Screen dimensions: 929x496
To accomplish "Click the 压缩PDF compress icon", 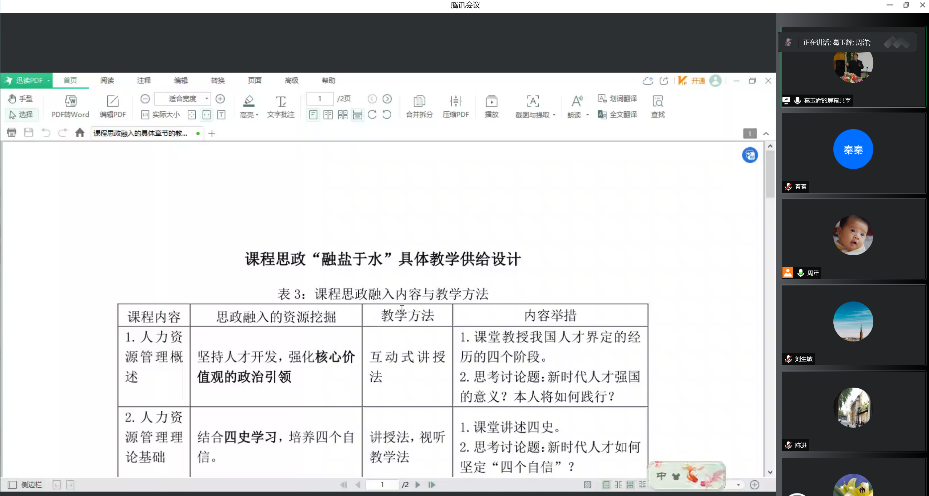I will click(x=456, y=104).
